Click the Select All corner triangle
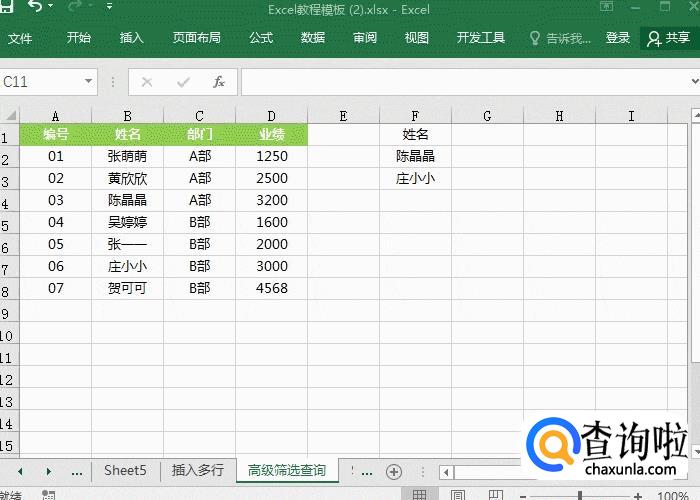 [x=11, y=116]
